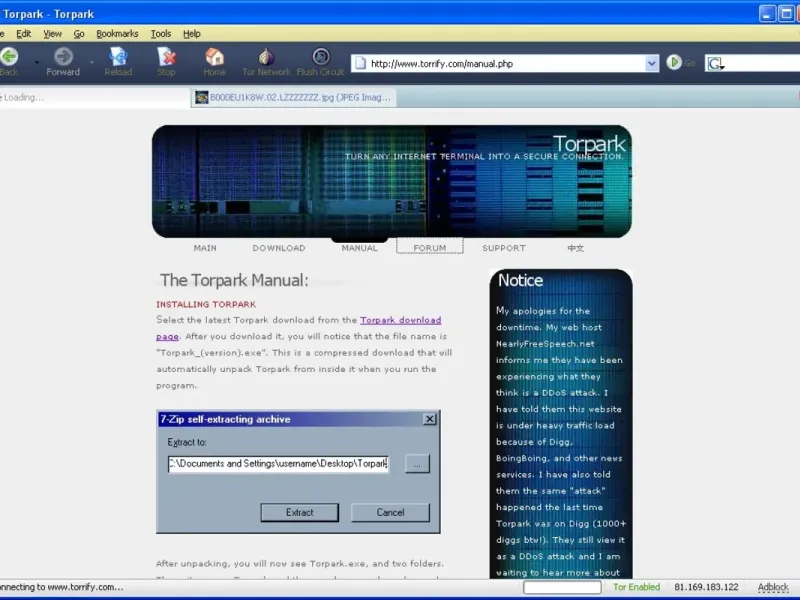Click The Torpark Manual heading
This screenshot has width=800, height=600.
[x=234, y=280]
